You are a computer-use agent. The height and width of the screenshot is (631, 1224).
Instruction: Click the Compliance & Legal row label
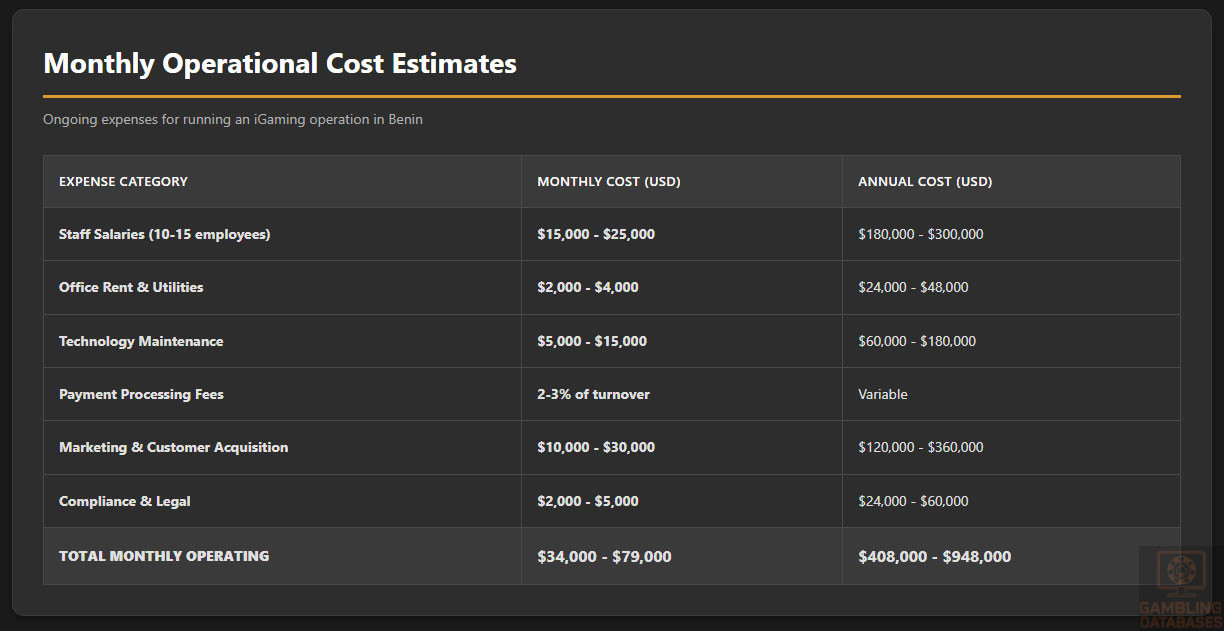click(x=124, y=502)
